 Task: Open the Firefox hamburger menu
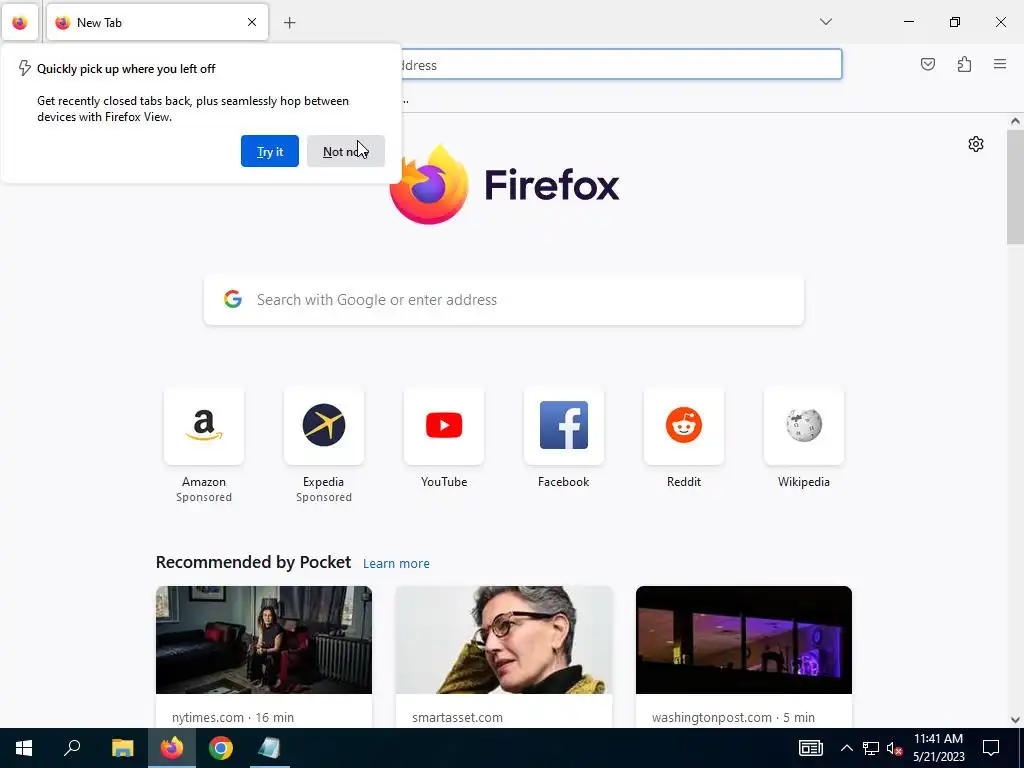tap(1000, 64)
